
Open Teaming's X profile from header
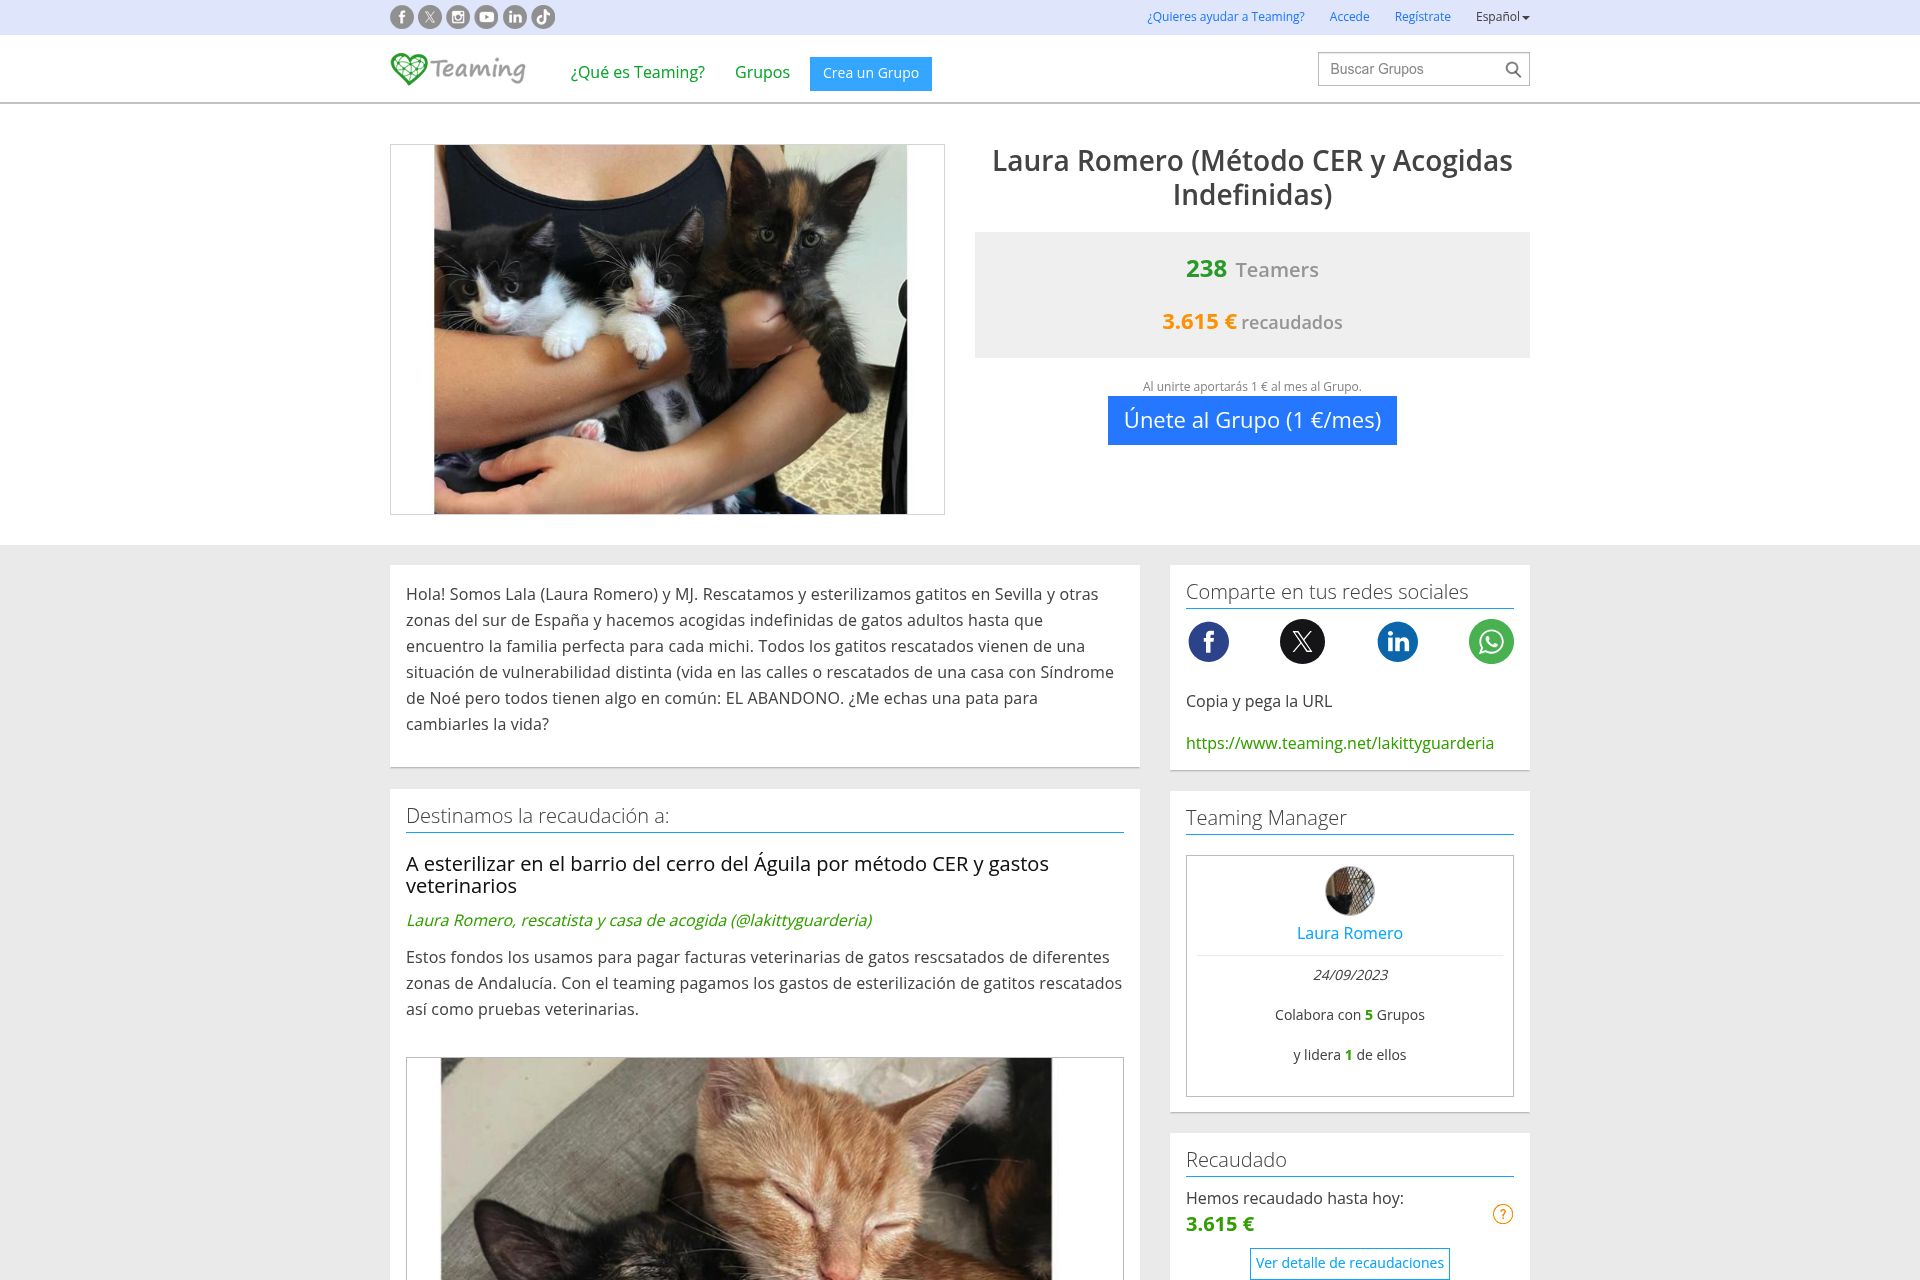coord(430,17)
